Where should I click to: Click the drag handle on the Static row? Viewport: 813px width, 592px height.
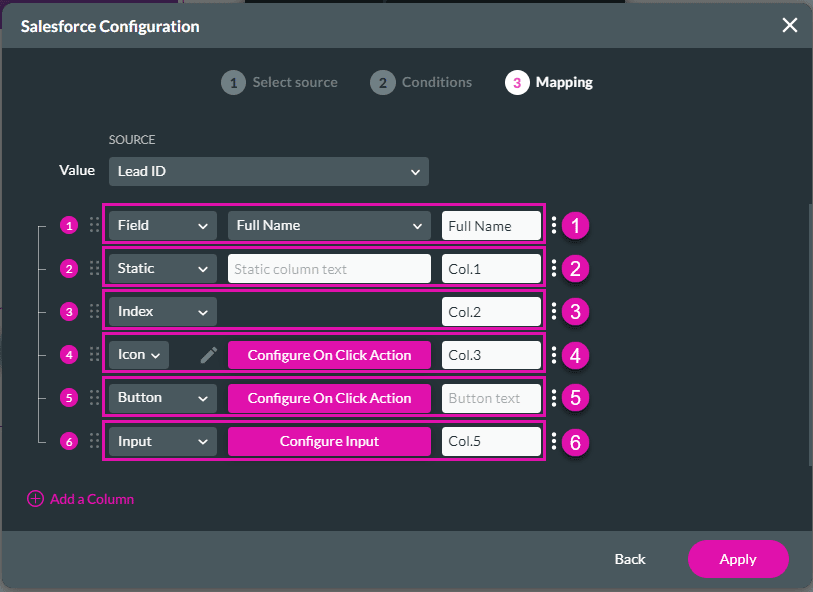(94, 268)
